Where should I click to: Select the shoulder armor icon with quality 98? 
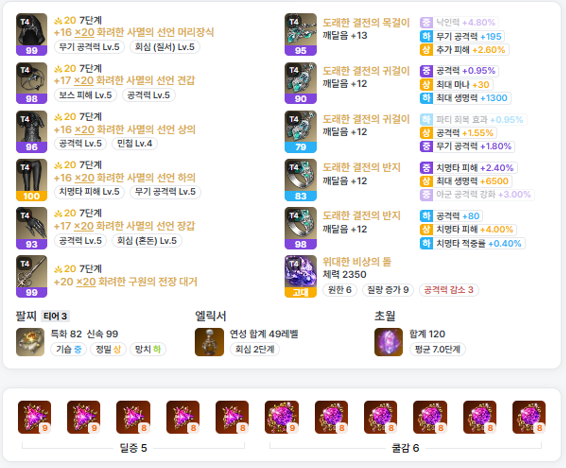click(x=31, y=83)
